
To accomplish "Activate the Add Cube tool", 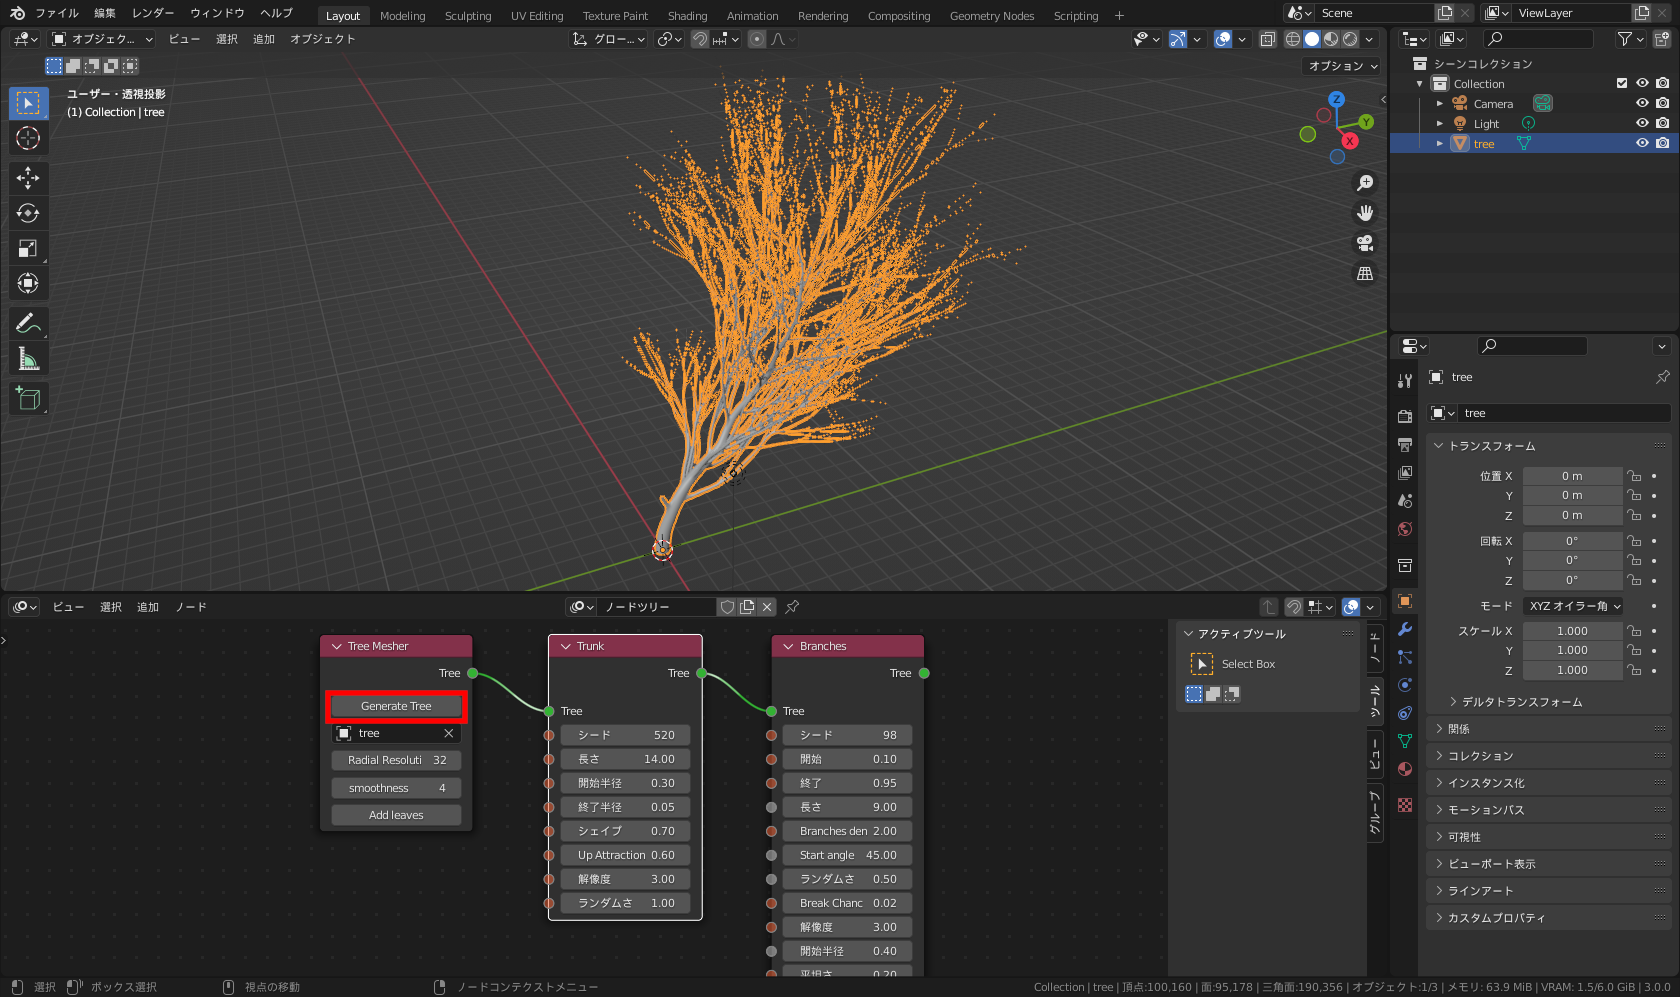I will [x=28, y=398].
